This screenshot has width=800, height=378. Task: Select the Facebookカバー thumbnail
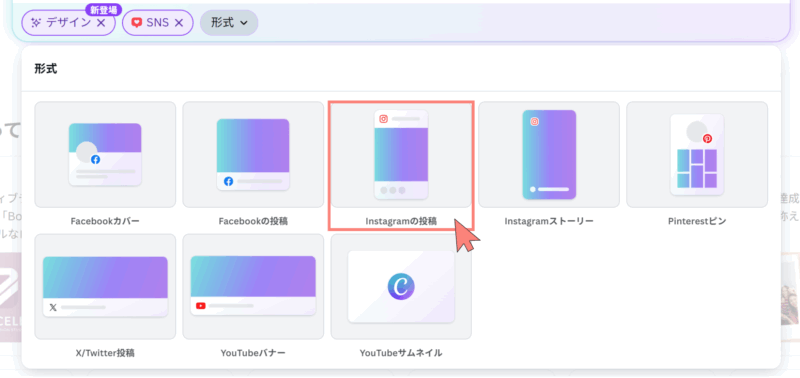(x=105, y=155)
